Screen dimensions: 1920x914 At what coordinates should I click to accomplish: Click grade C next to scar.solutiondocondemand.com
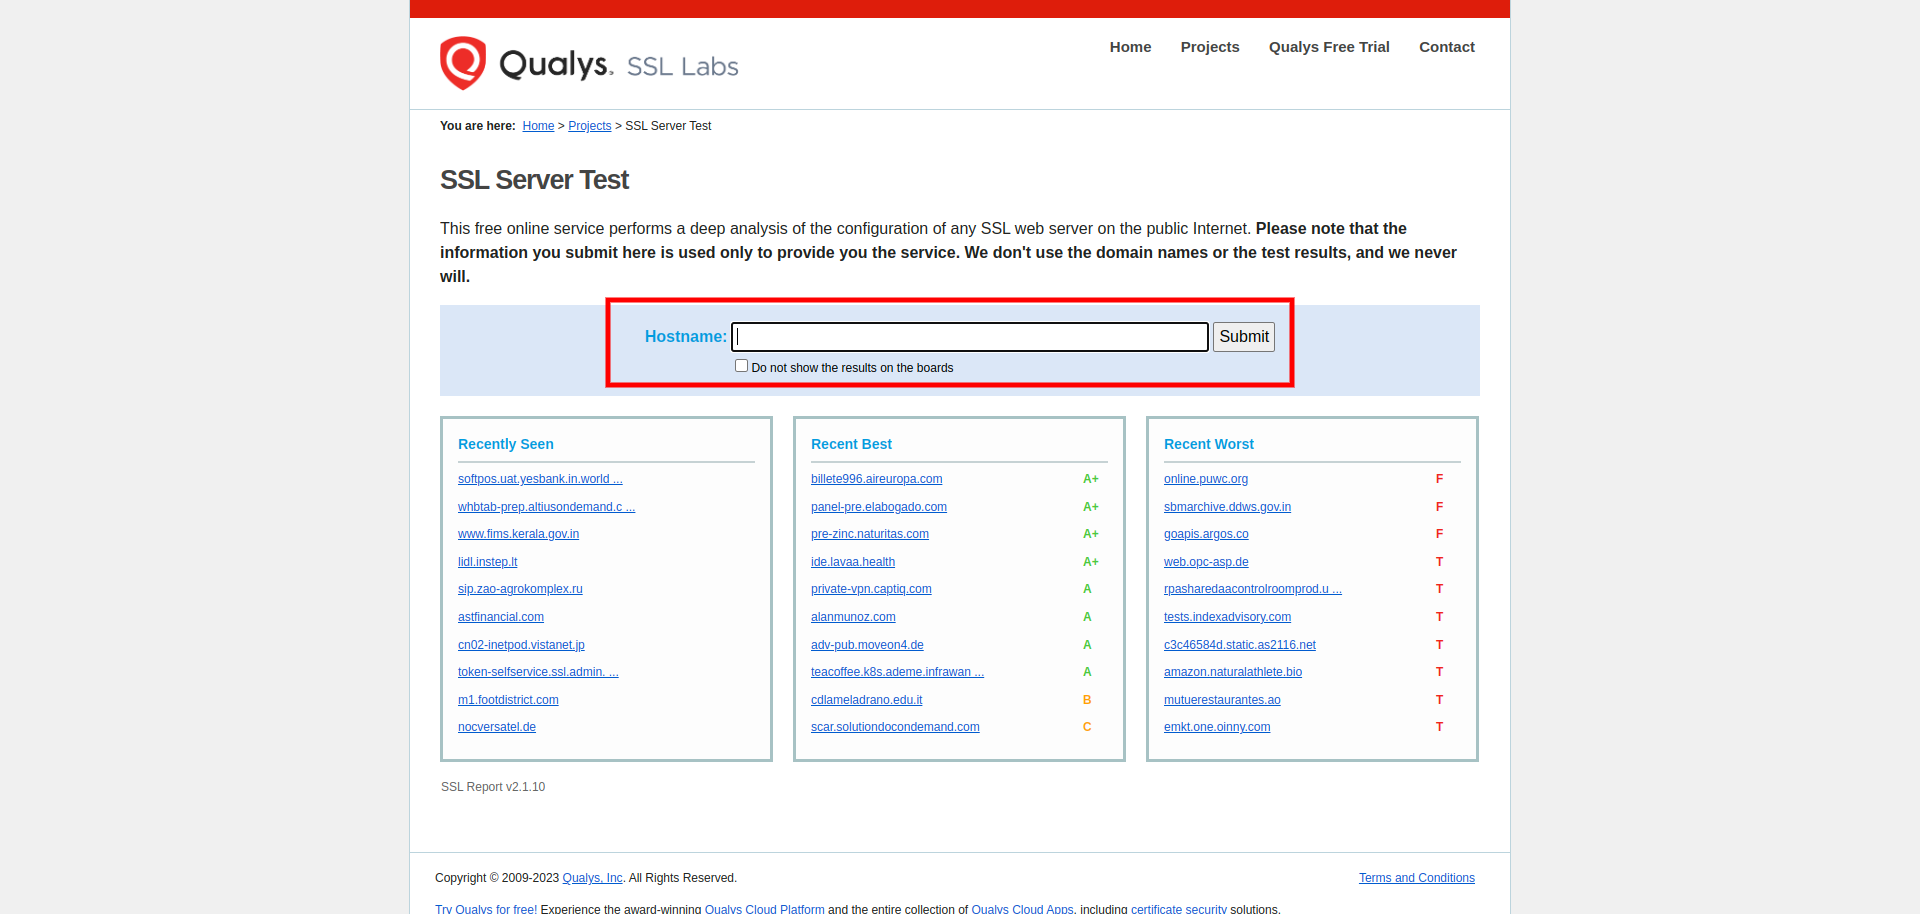click(1087, 727)
